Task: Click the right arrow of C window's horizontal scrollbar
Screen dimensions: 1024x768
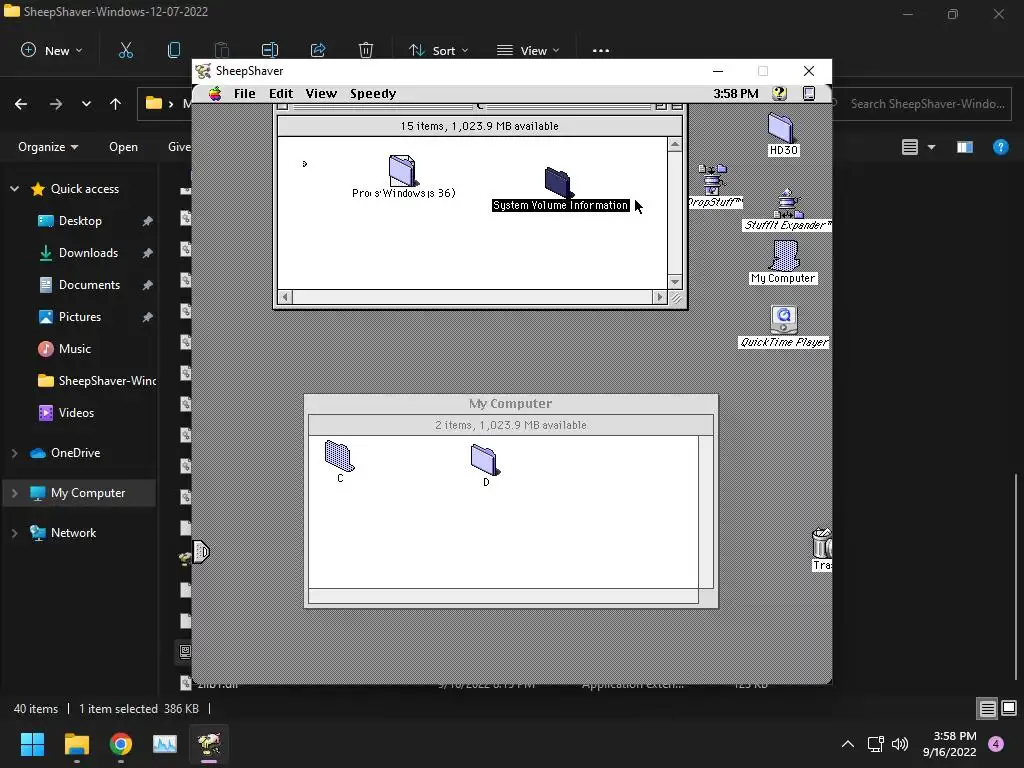Action: point(659,297)
